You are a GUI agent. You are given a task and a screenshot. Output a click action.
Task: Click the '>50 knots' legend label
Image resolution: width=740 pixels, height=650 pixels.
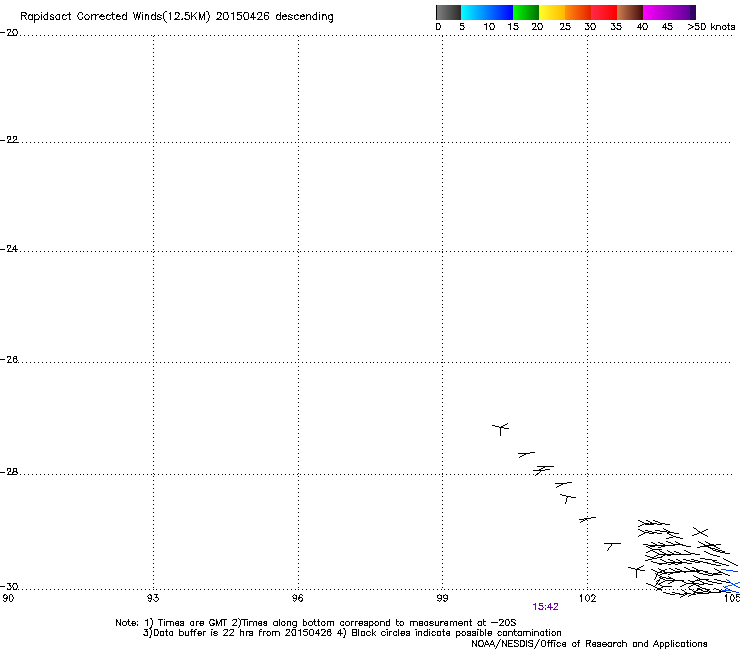tap(711, 27)
